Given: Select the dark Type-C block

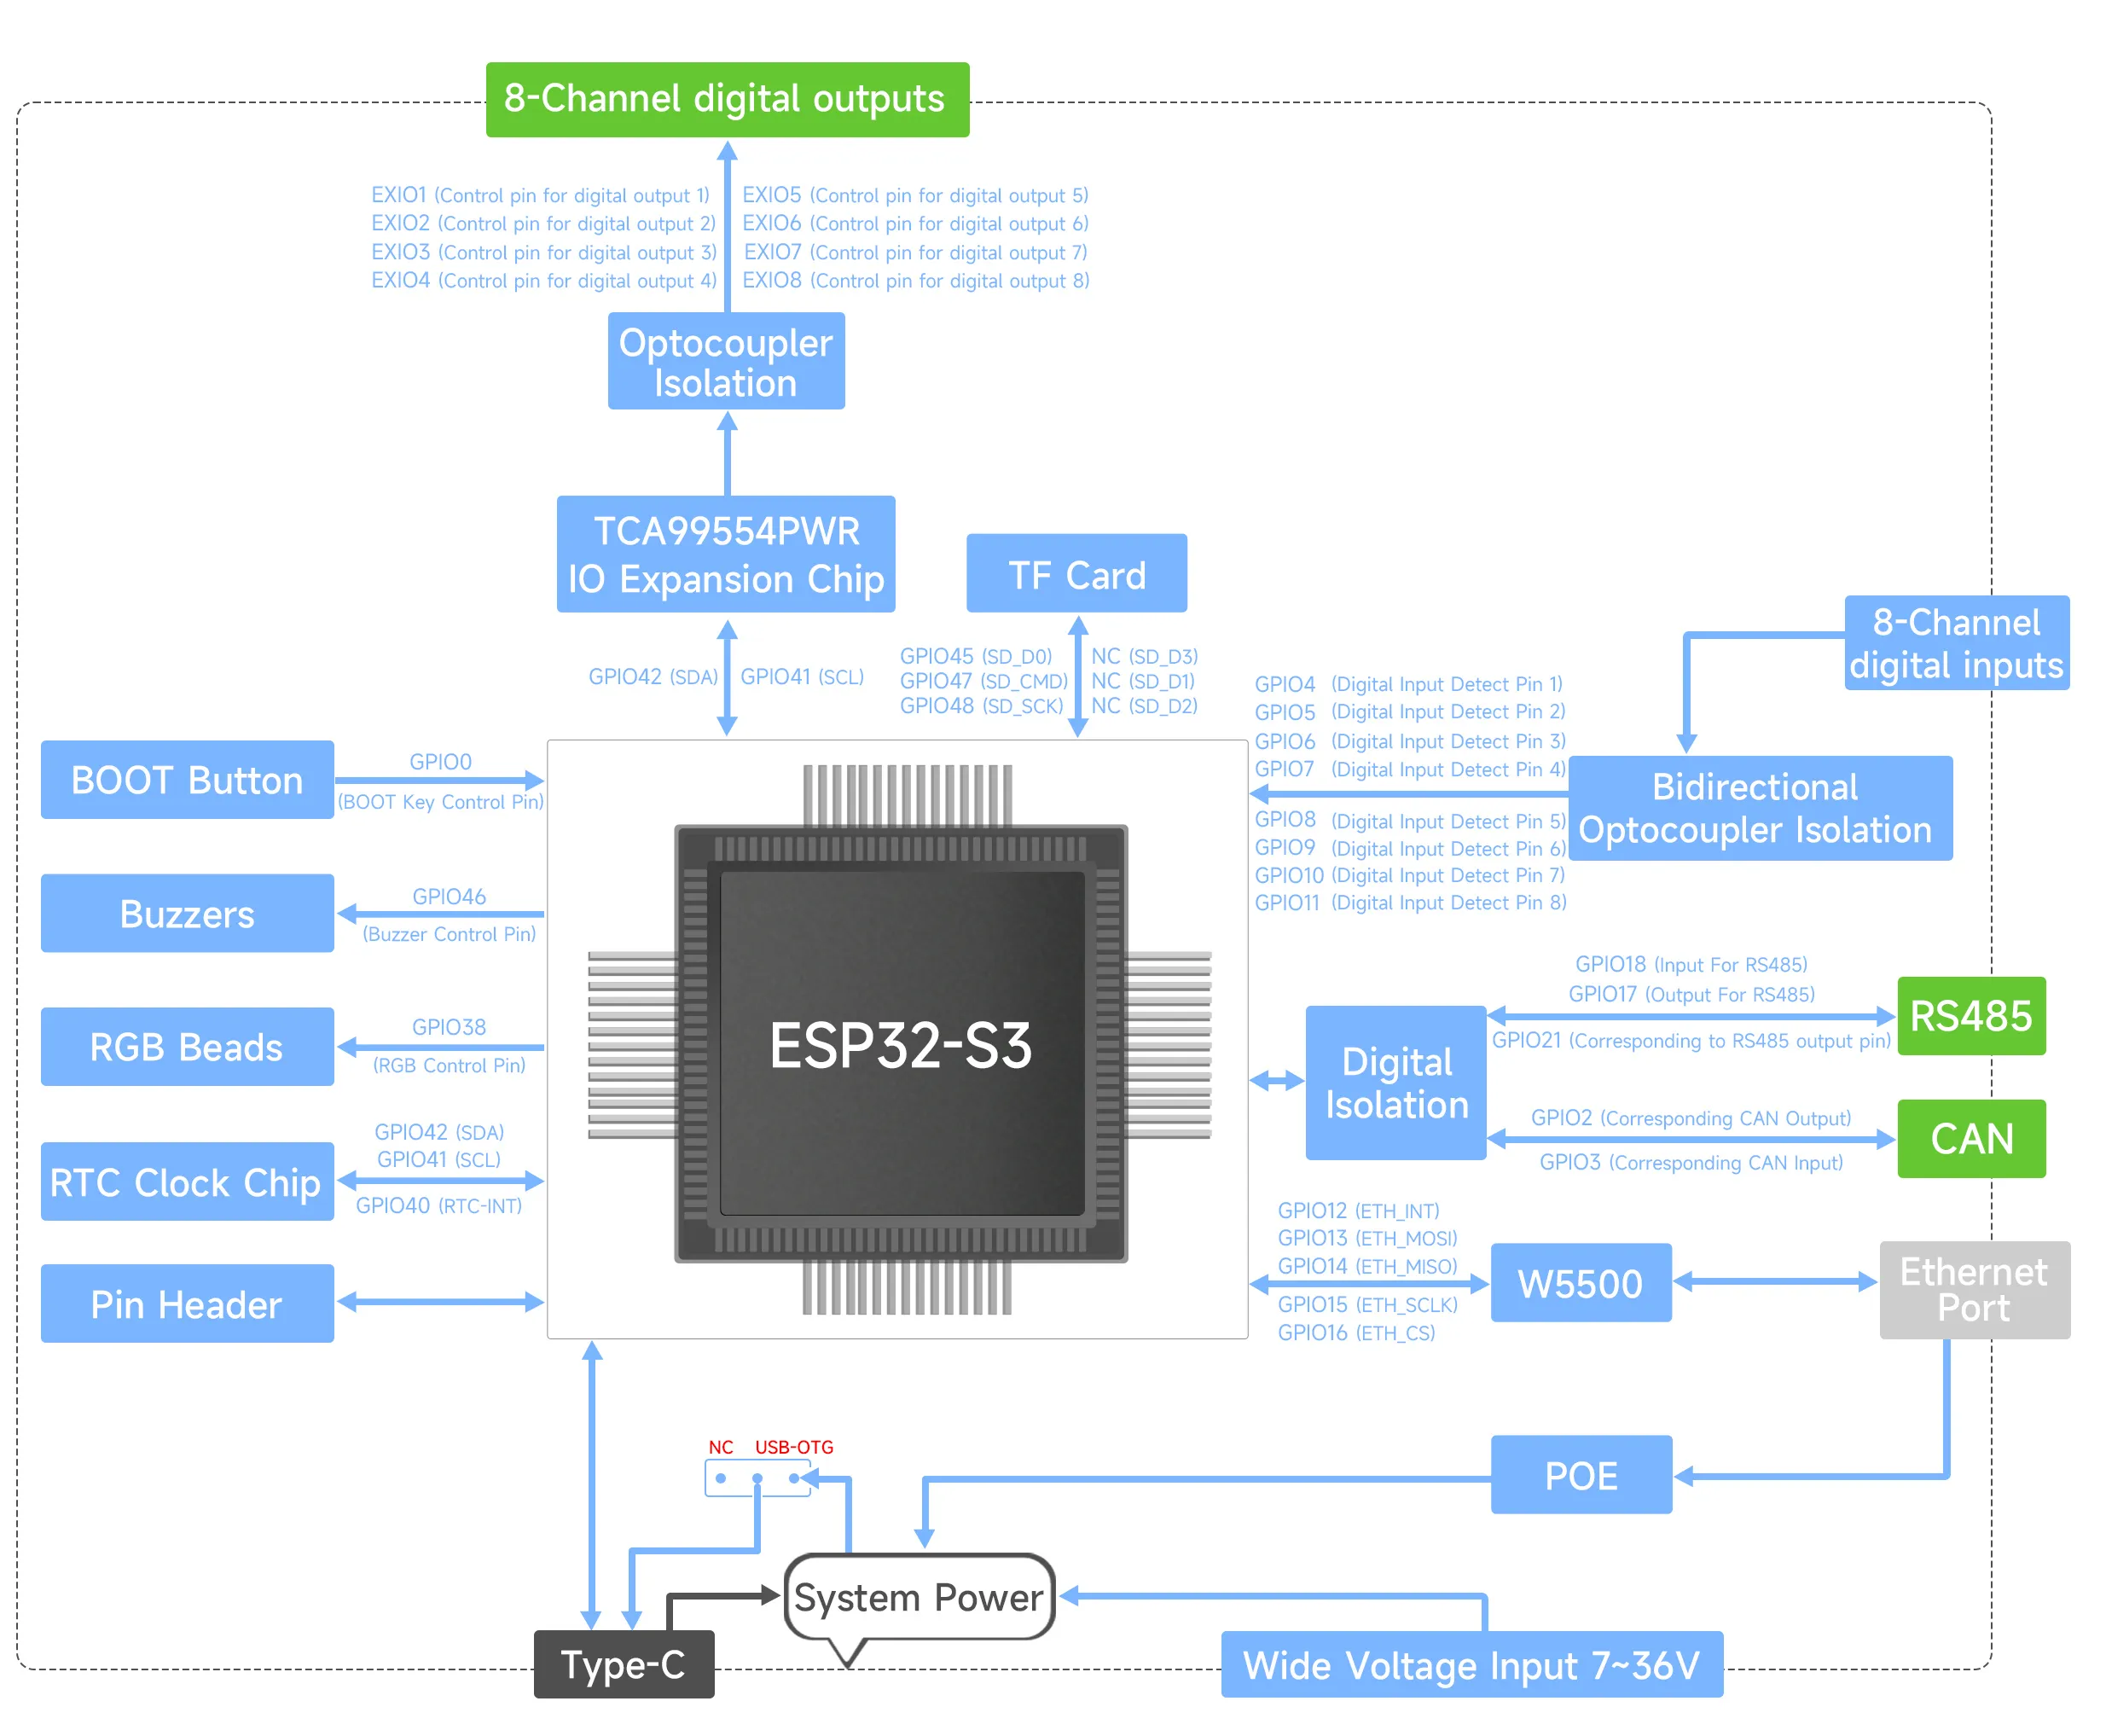Looking at the screenshot, I should click(x=624, y=1665).
